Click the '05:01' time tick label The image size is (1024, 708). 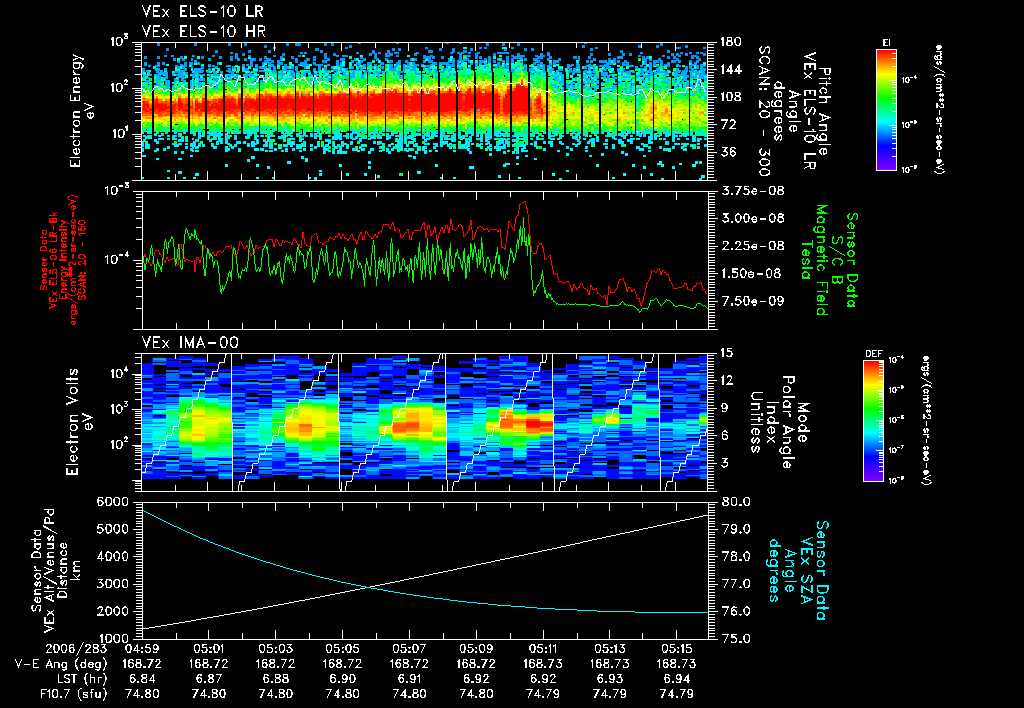click(x=209, y=649)
